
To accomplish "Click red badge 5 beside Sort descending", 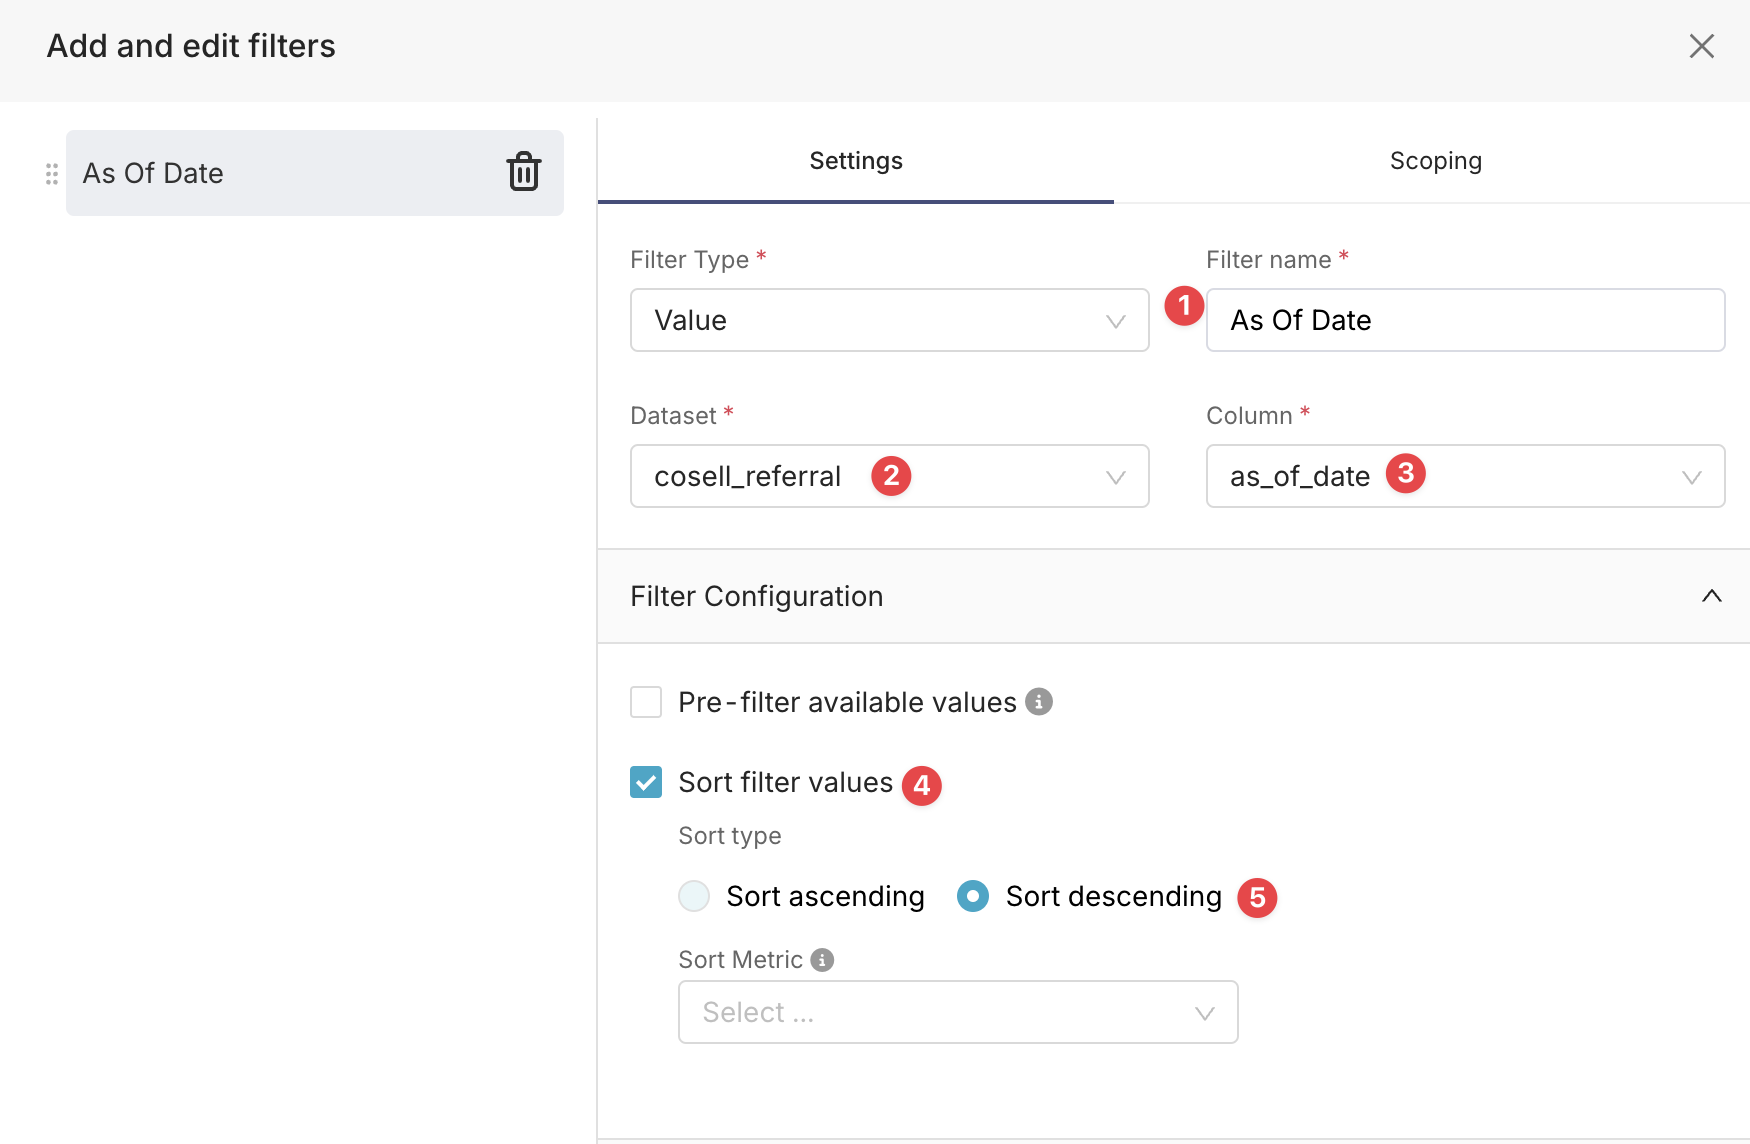I will (1257, 898).
